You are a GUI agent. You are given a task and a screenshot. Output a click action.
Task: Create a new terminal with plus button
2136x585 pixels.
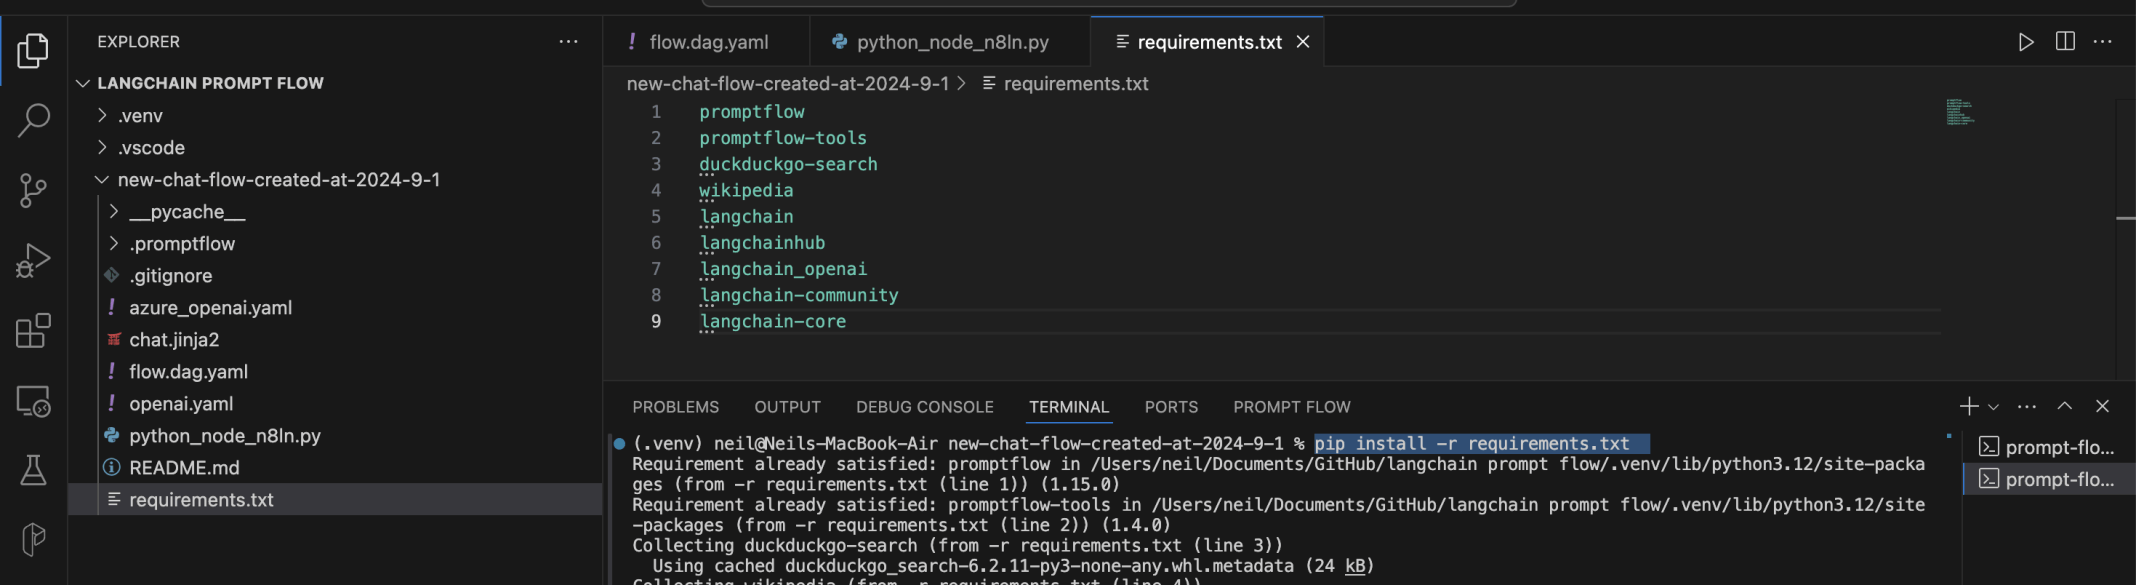pyautogui.click(x=1968, y=406)
